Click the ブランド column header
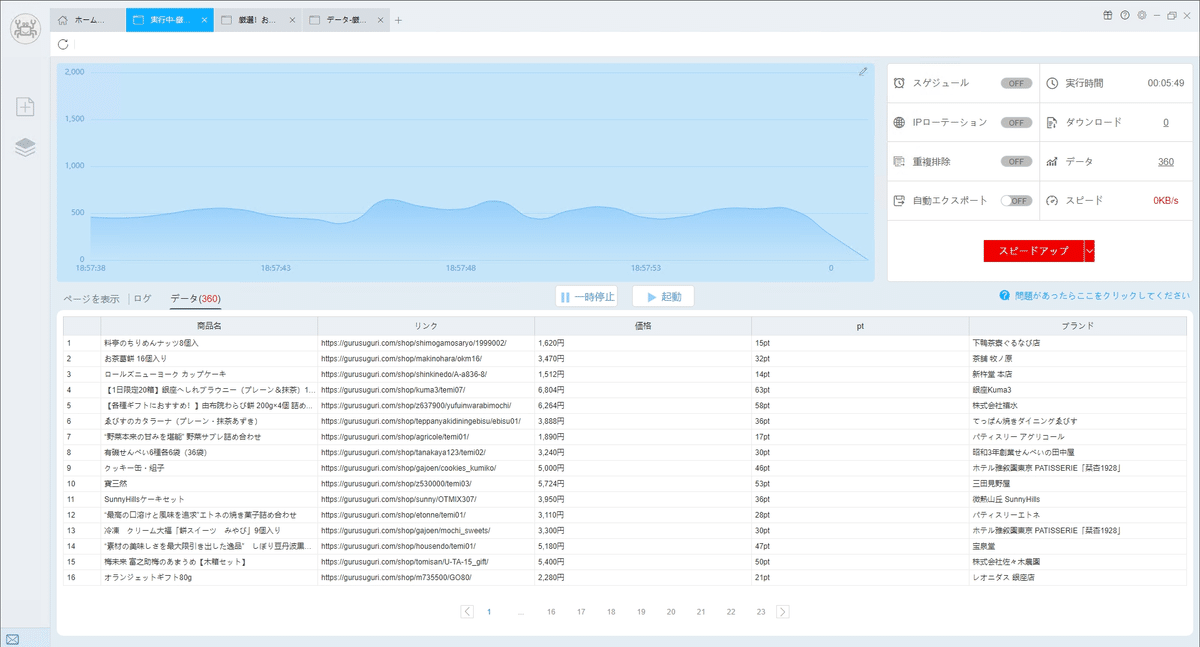1200x647 pixels. (1077, 325)
